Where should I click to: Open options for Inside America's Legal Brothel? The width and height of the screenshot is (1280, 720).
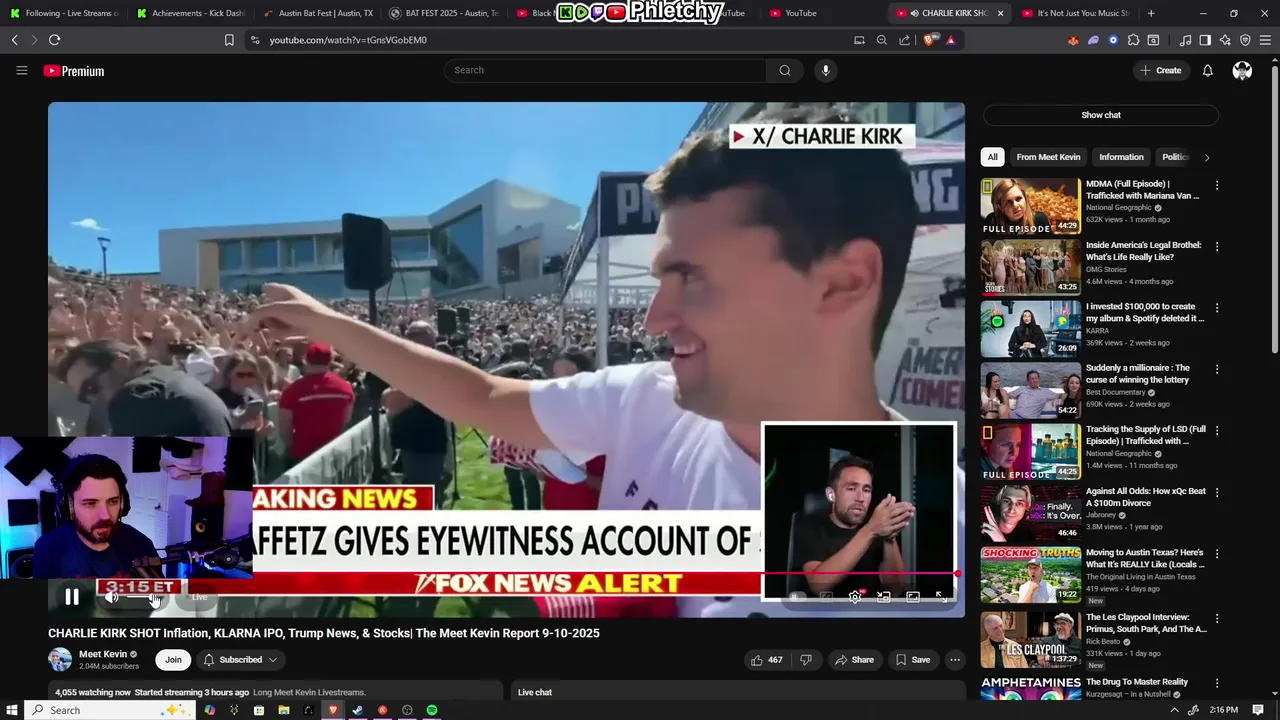click(x=1217, y=246)
